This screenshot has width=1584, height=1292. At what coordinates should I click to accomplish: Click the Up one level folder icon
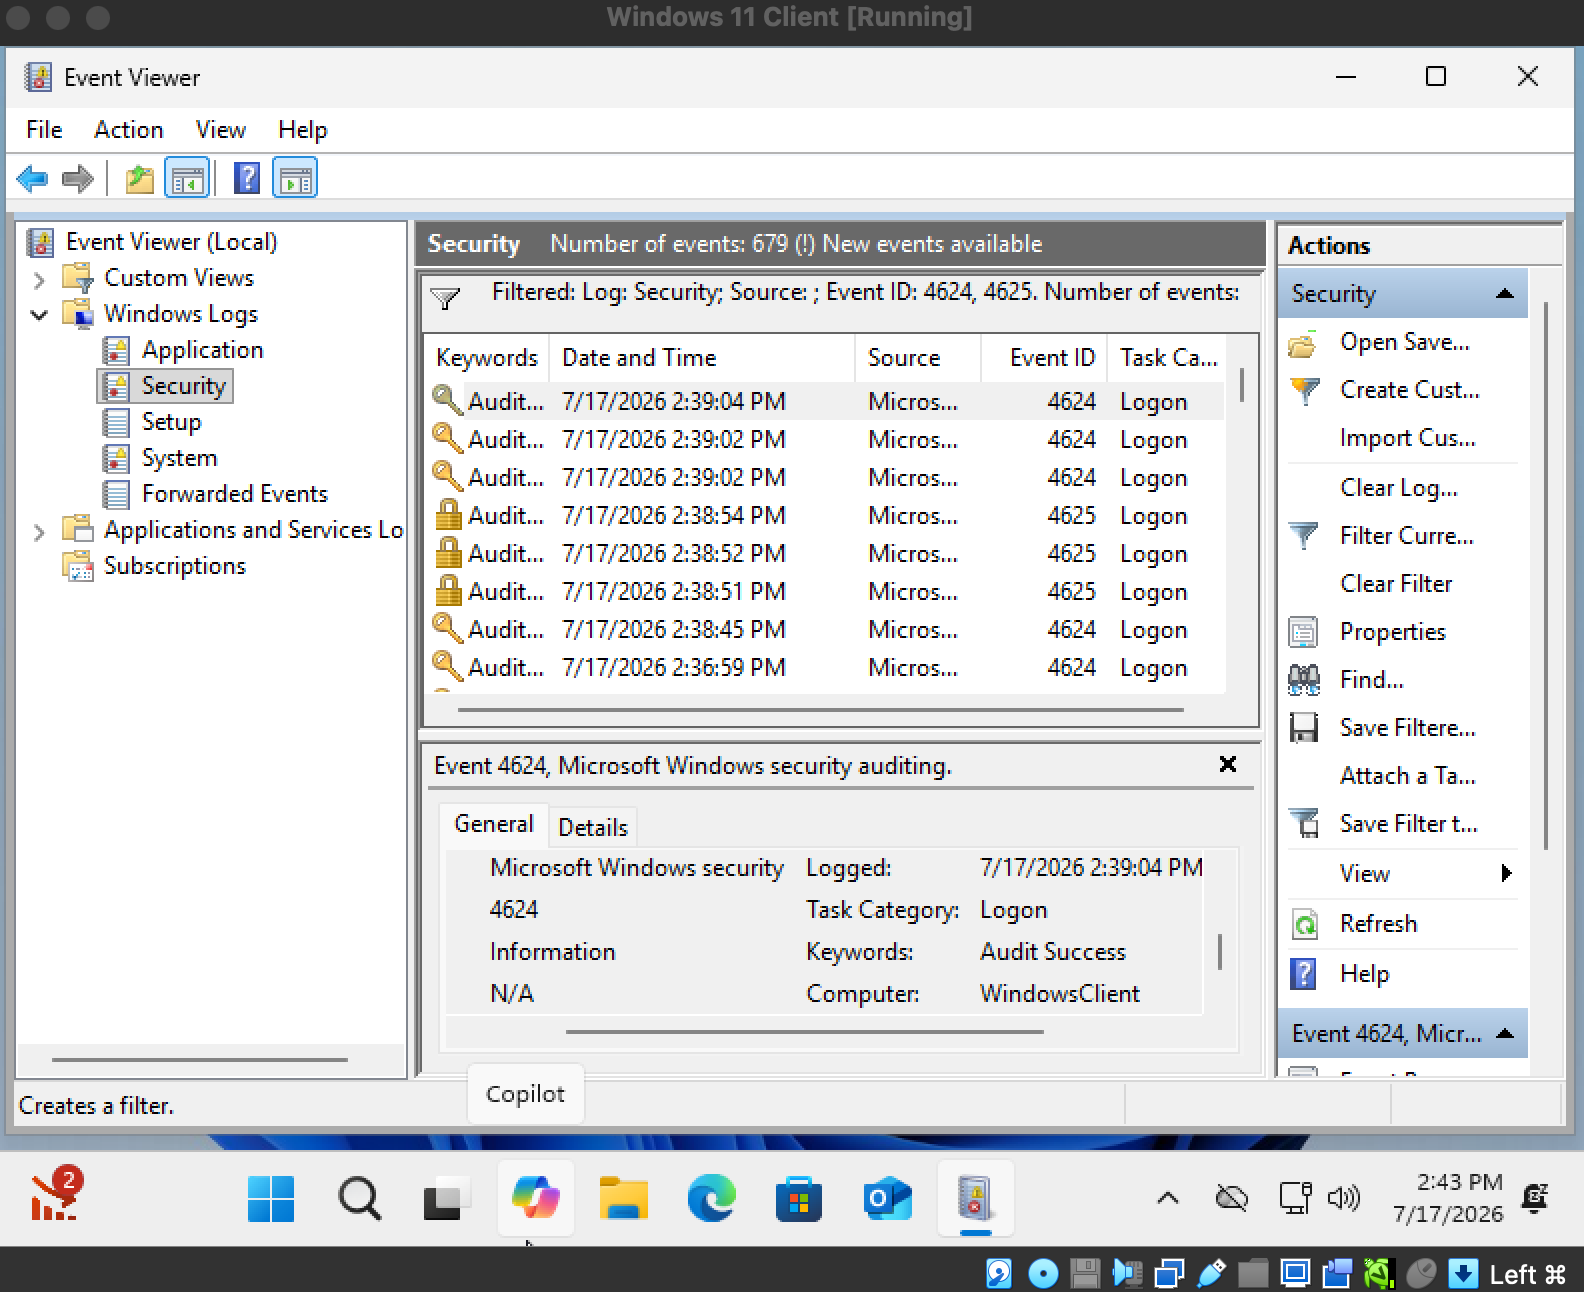139,179
